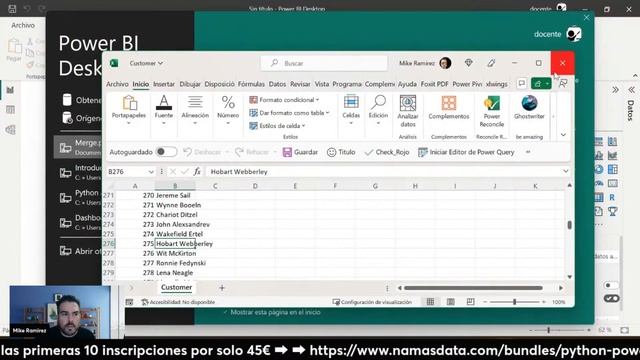This screenshot has height=360, width=640.
Task: Select cell Wynne Booeln
Action: tap(175, 205)
